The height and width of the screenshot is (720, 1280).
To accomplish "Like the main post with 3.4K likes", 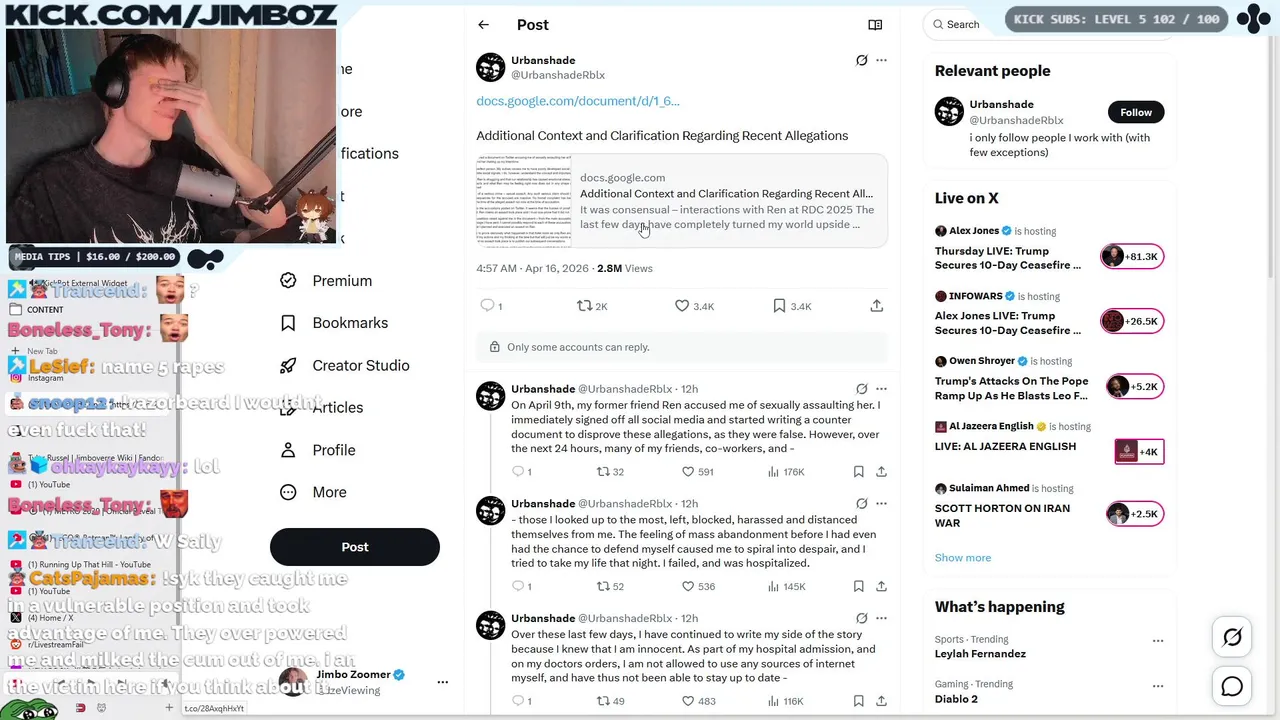I will click(x=693, y=306).
